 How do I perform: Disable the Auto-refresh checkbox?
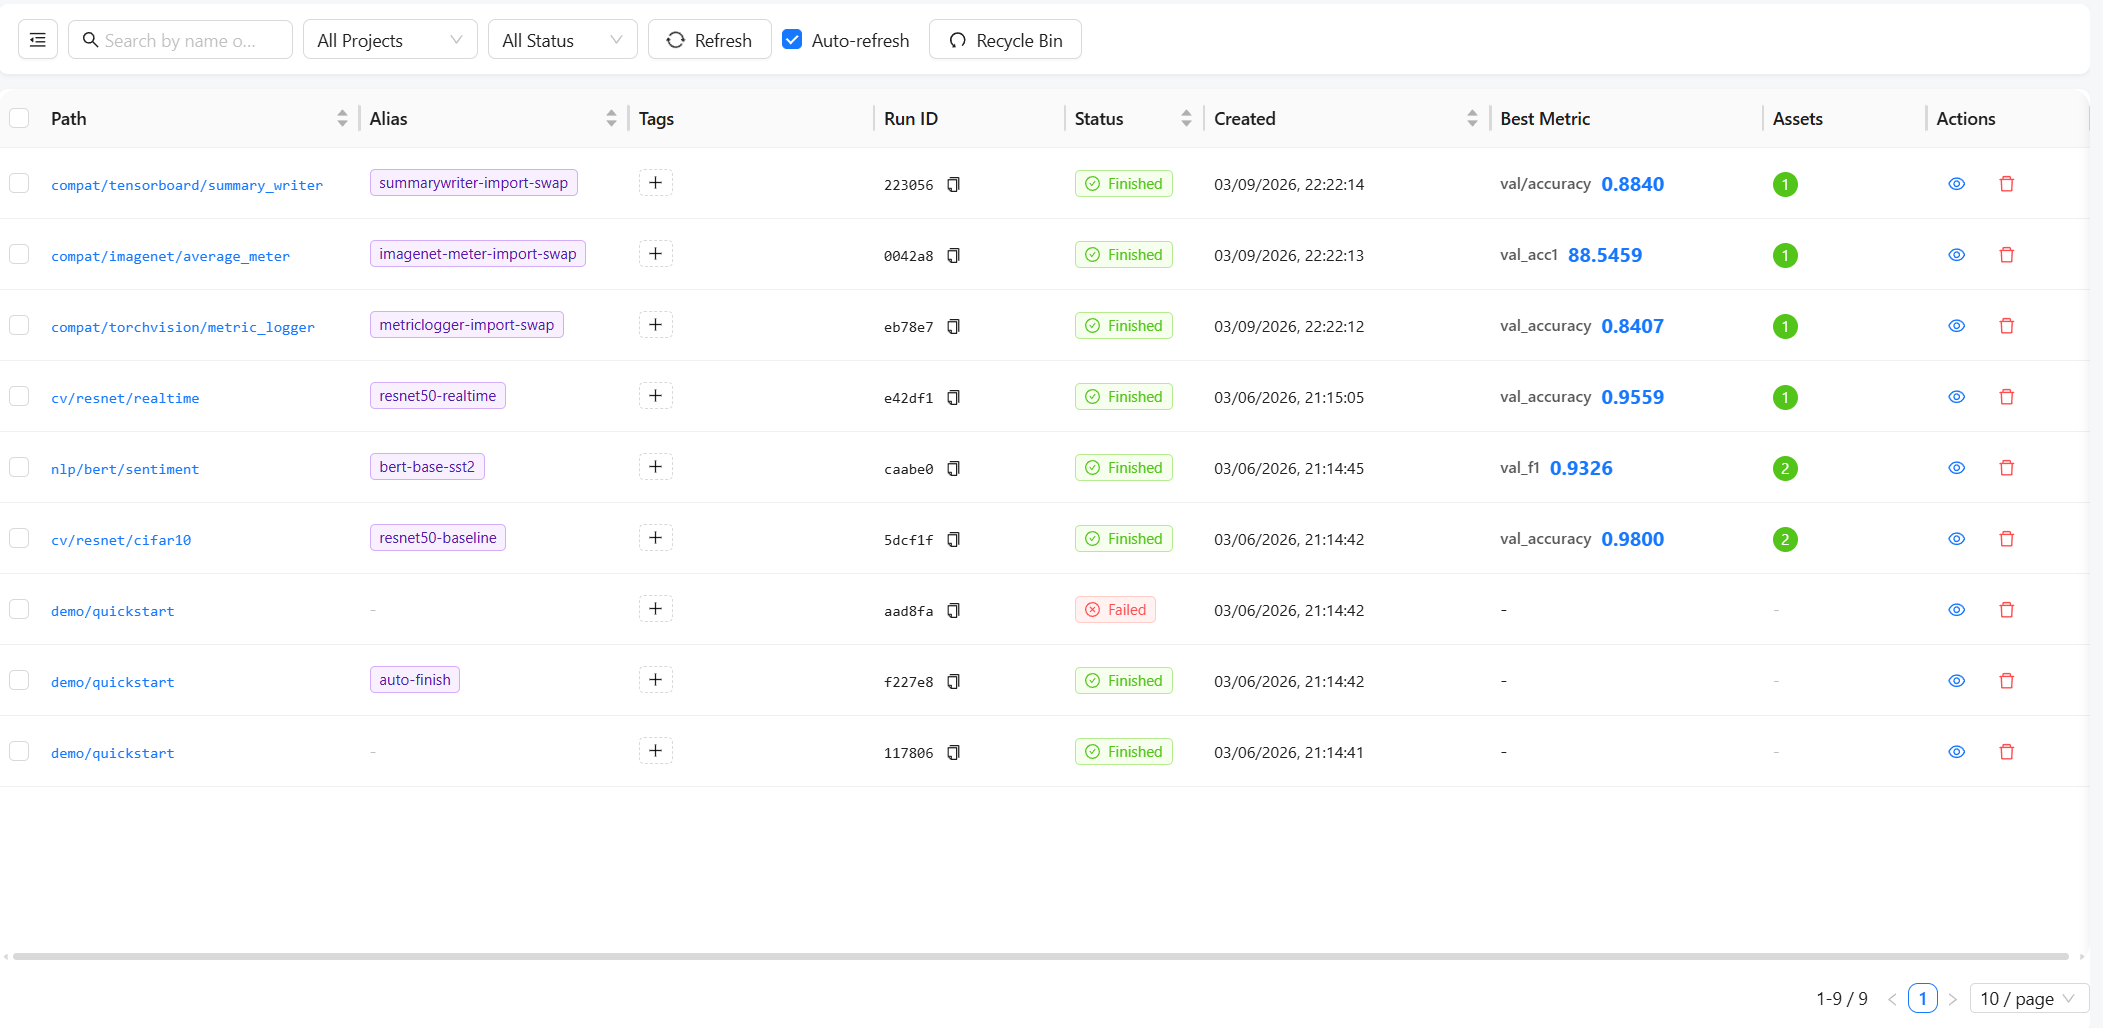(x=792, y=40)
